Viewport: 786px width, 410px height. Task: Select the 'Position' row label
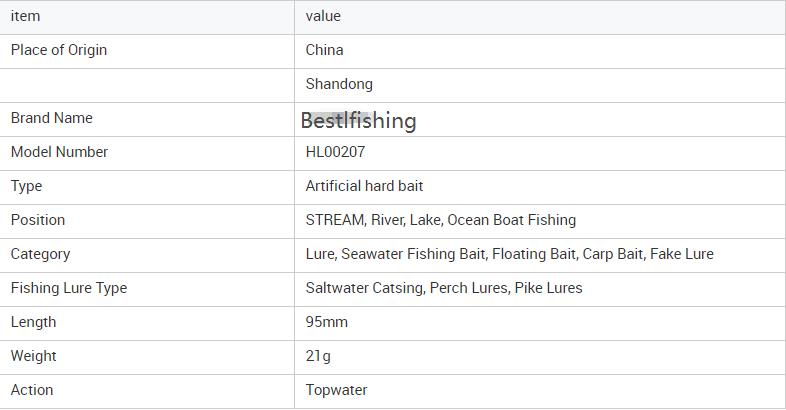click(x=38, y=220)
